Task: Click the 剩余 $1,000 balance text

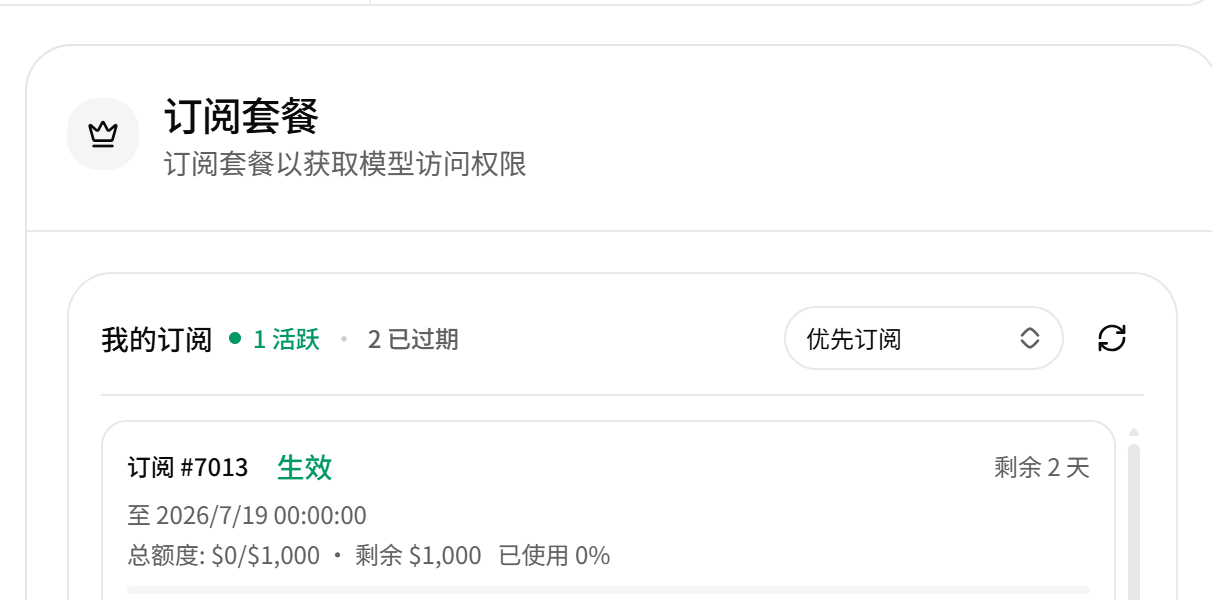Action: [x=418, y=555]
